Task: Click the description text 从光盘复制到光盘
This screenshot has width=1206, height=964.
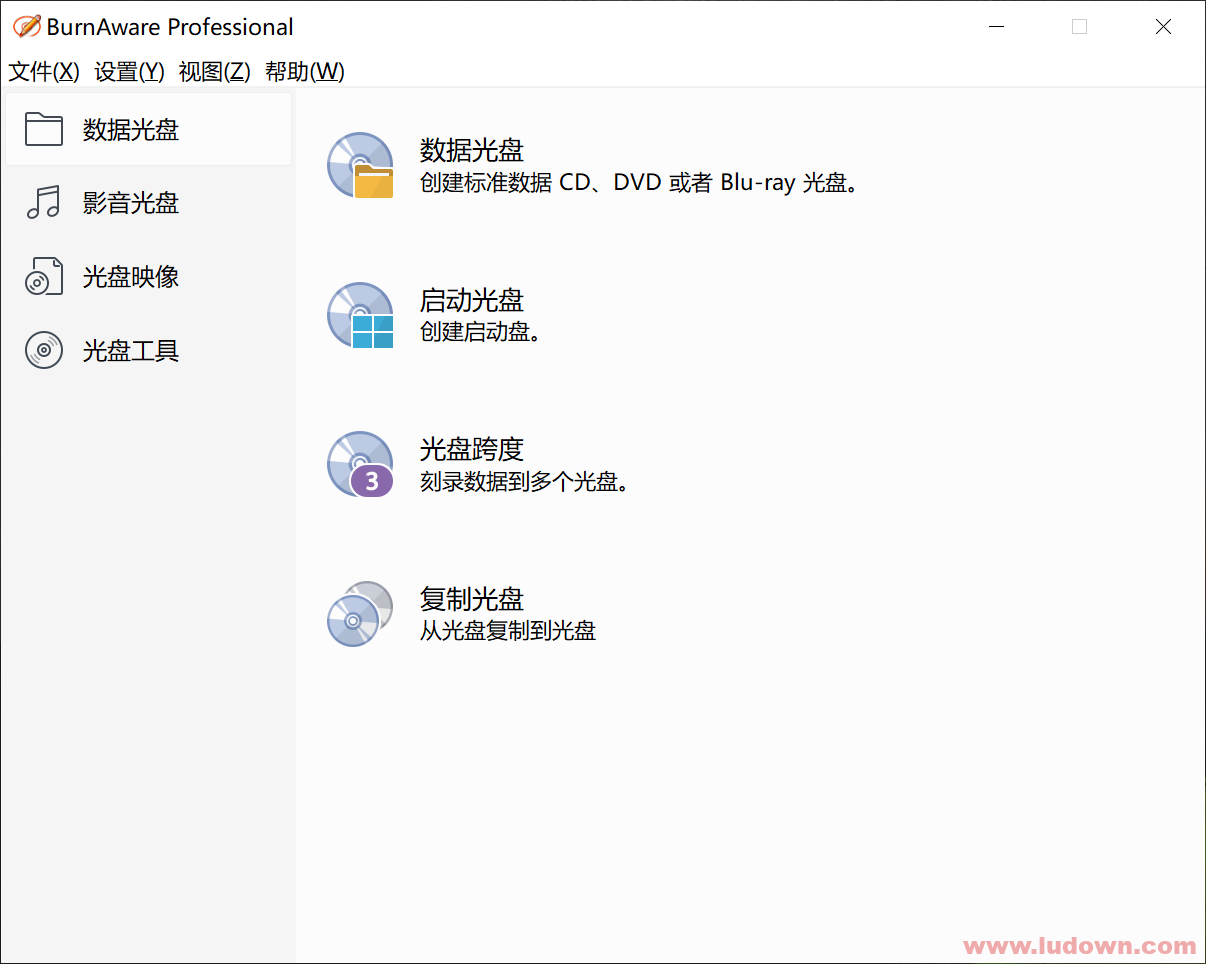Action: (x=508, y=631)
